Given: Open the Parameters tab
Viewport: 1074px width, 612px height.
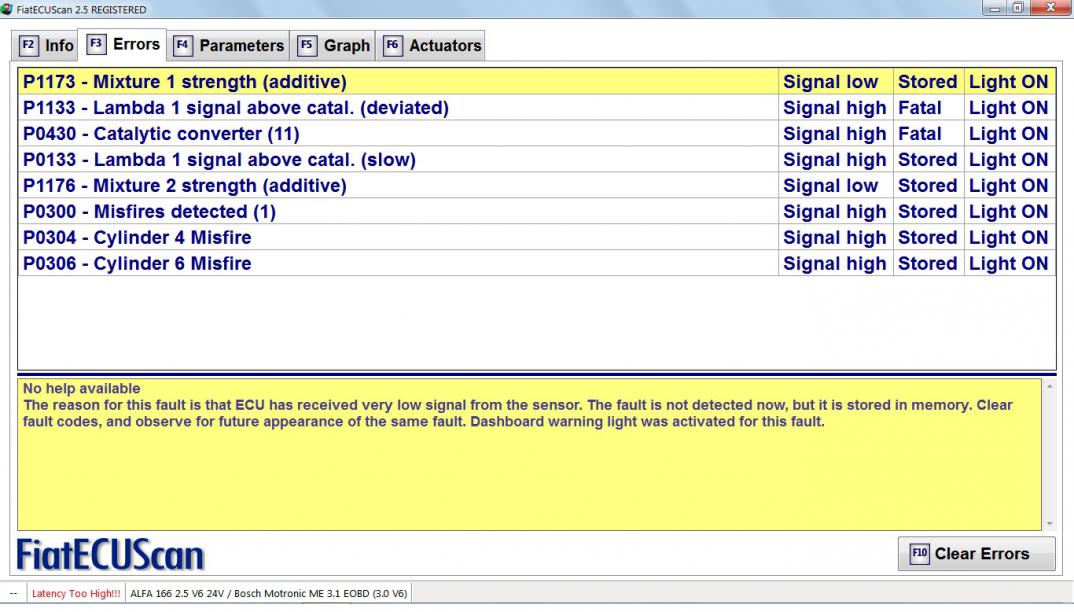Looking at the screenshot, I should click(228, 46).
